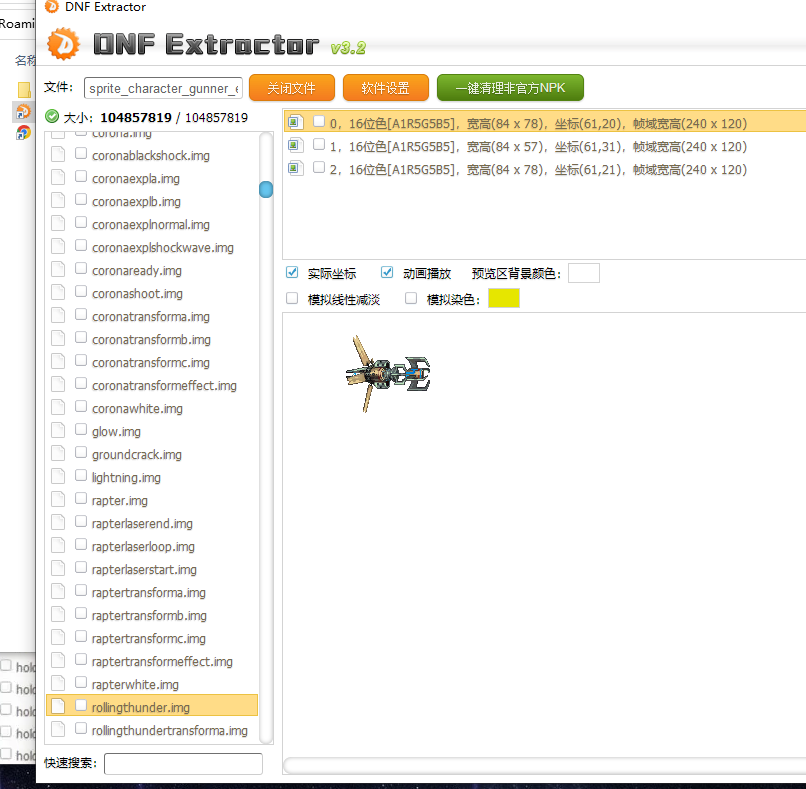Viewport: 806px width, 789px height.
Task: Click the image icon of frame 2
Action: point(295,169)
